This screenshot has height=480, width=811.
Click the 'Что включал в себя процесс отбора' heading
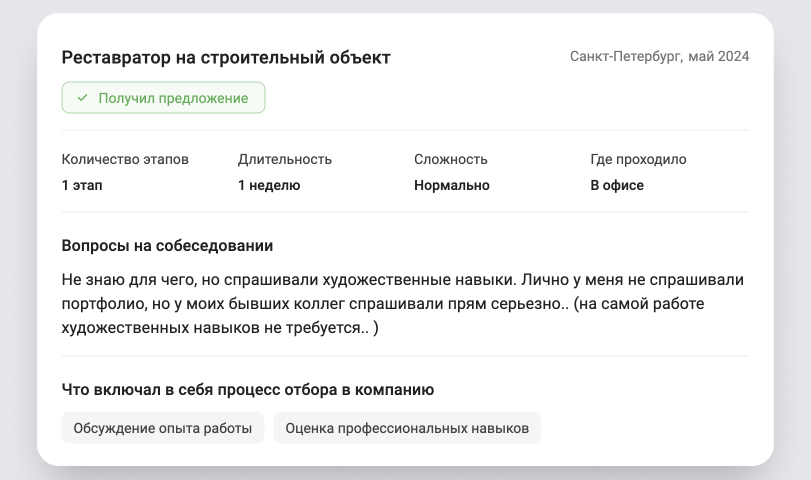(x=248, y=389)
